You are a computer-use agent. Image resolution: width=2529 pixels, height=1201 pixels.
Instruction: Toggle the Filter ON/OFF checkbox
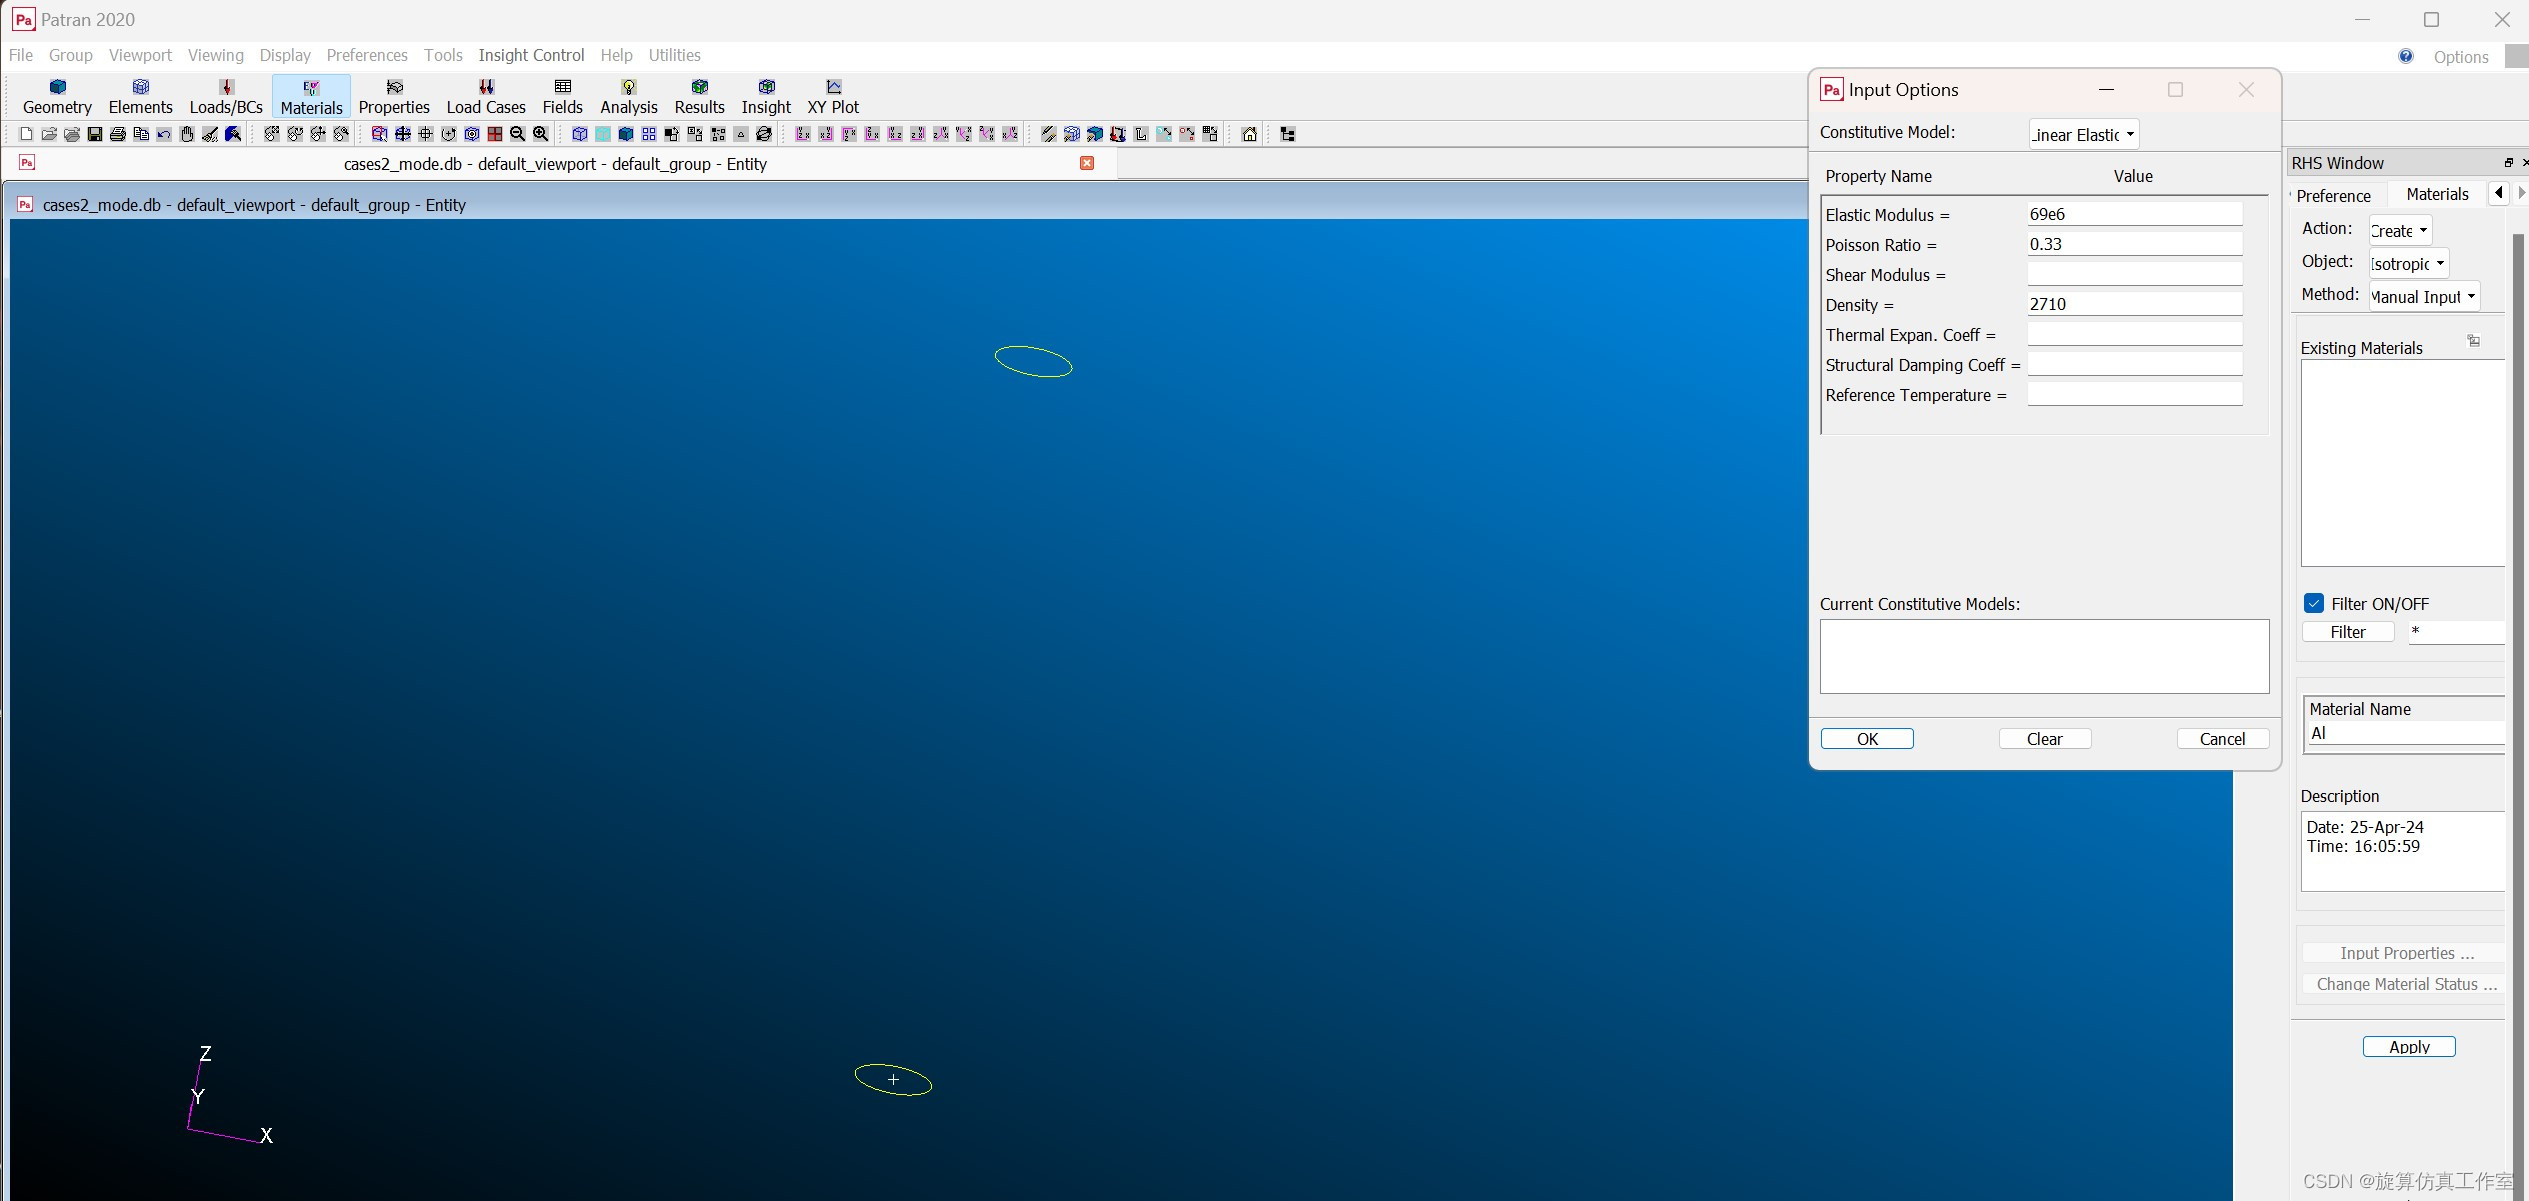2314,603
